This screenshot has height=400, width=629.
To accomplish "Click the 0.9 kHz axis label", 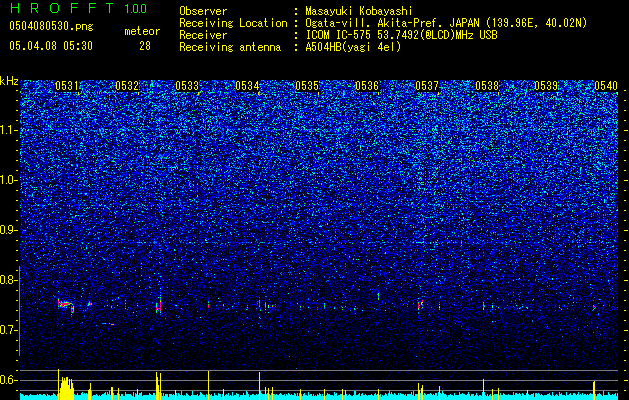I will (x=9, y=230).
